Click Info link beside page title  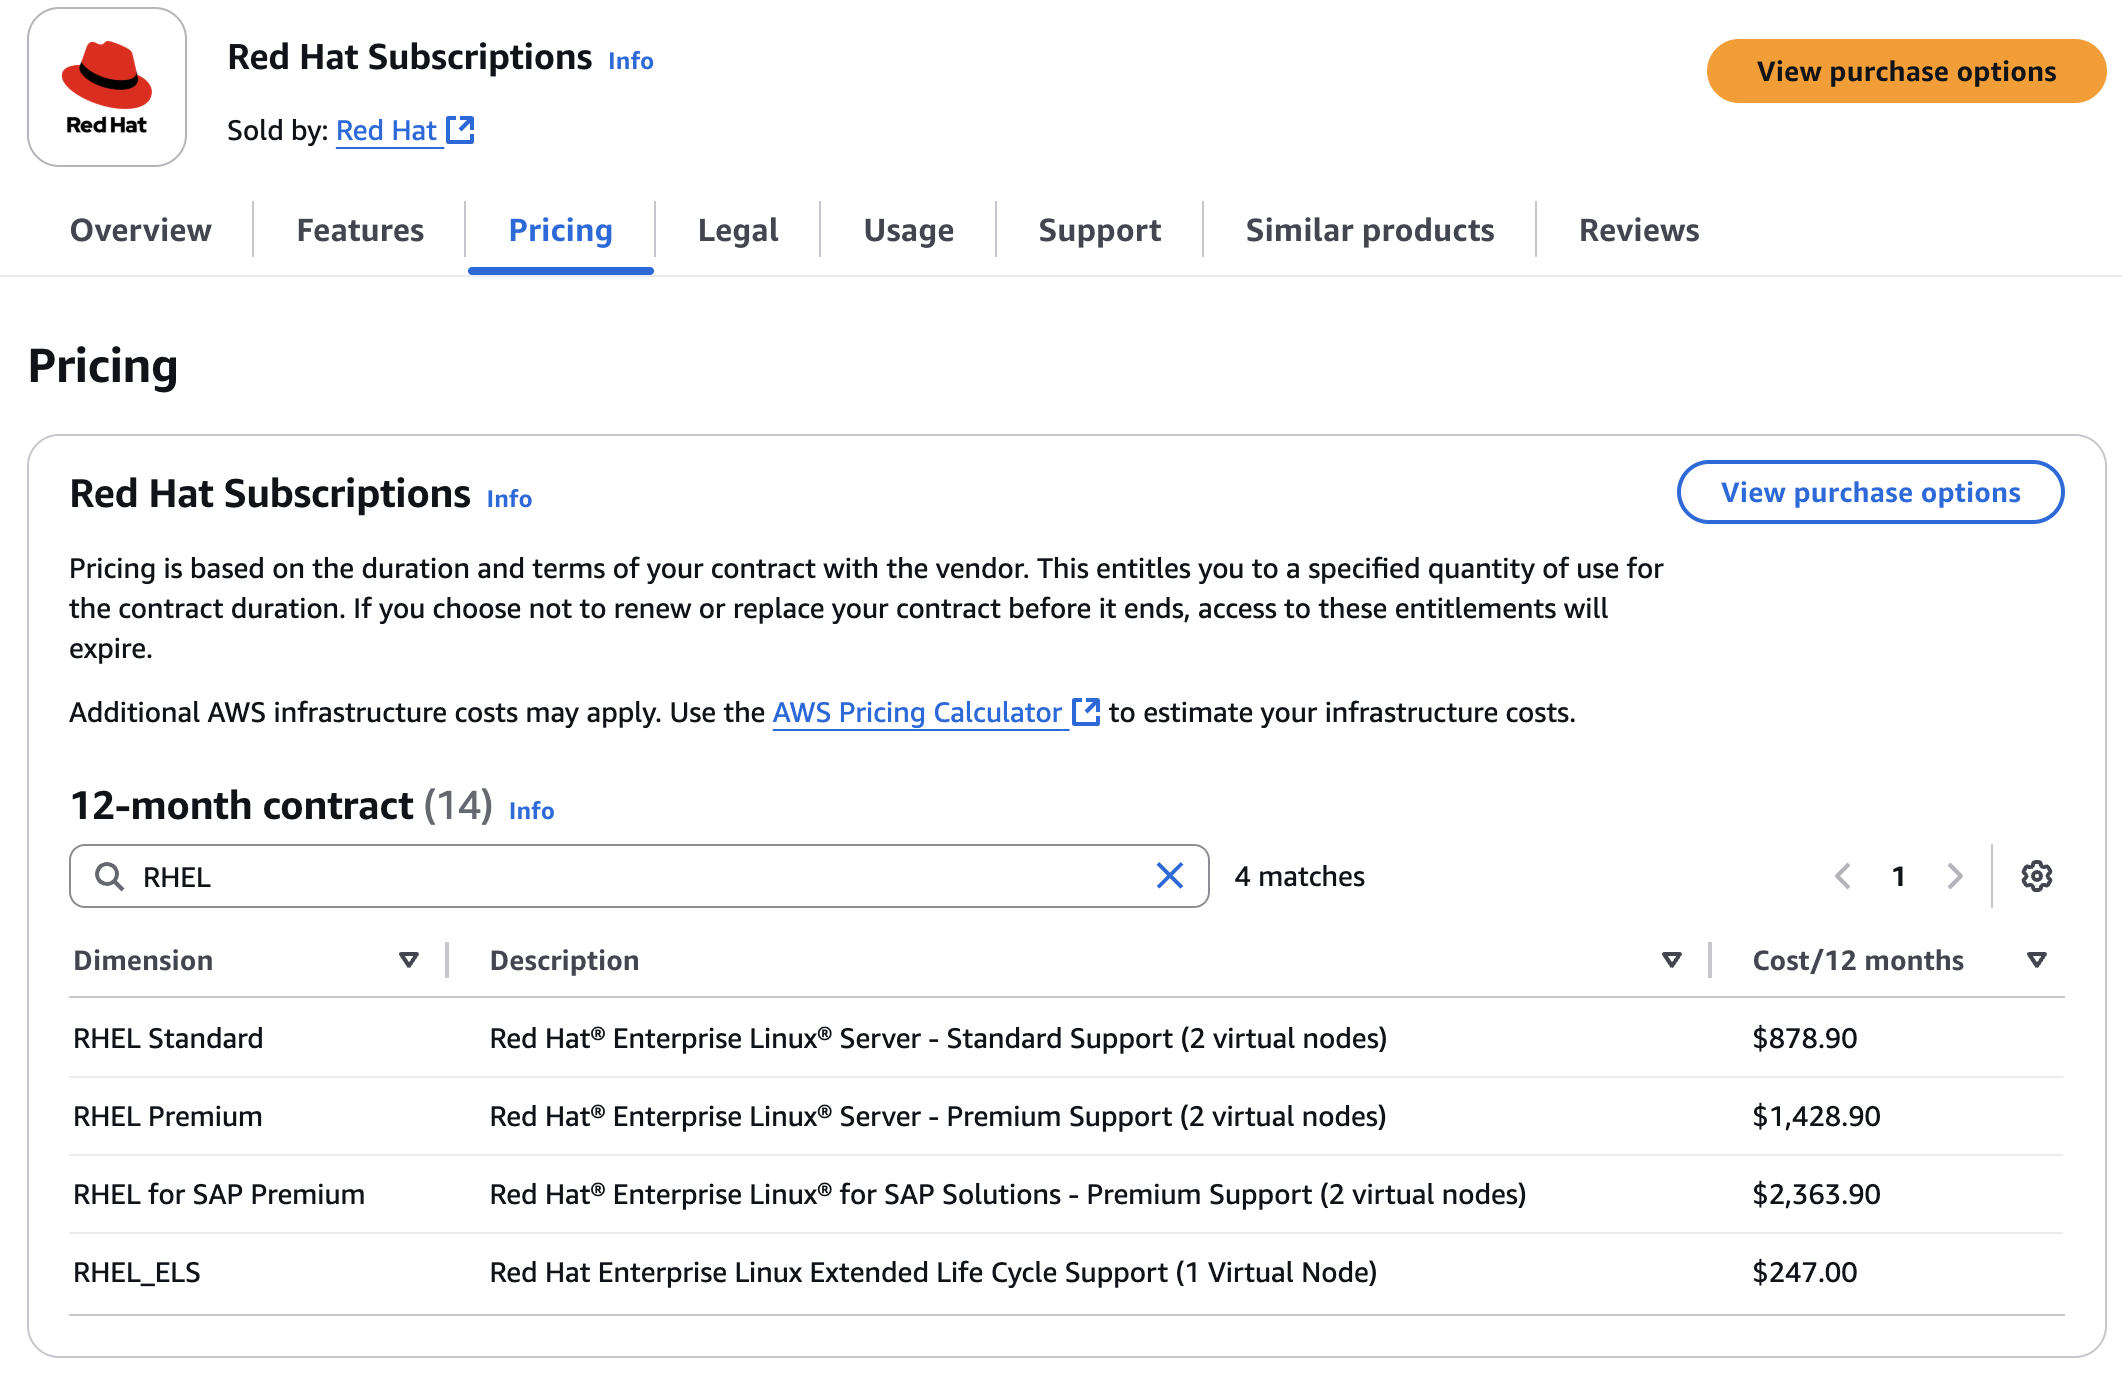click(631, 61)
